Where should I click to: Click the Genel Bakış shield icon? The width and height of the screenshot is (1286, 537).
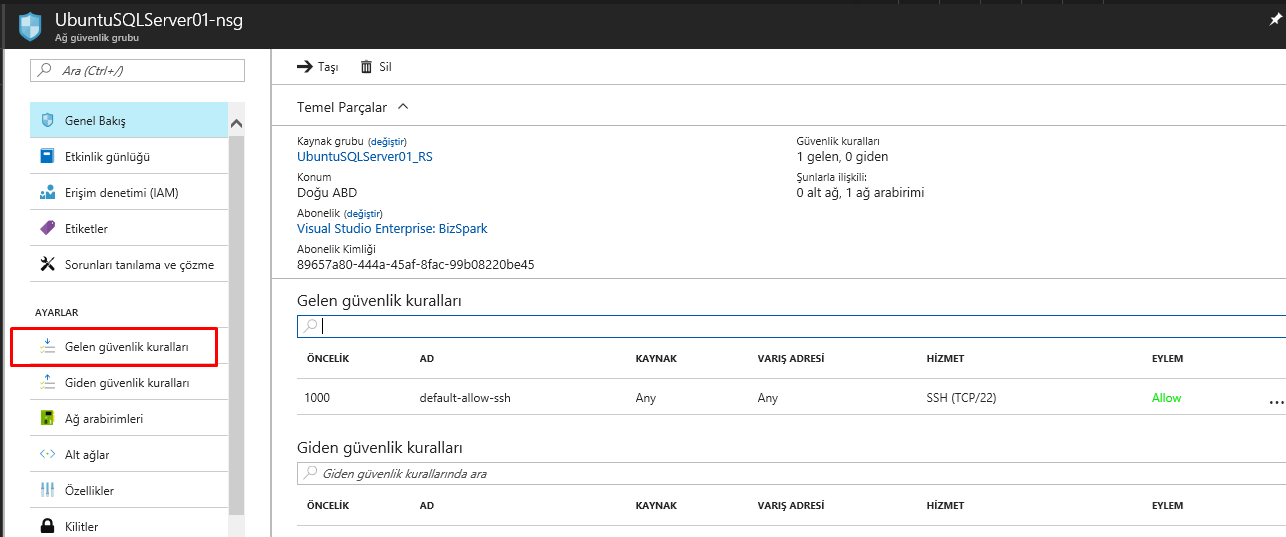47,121
